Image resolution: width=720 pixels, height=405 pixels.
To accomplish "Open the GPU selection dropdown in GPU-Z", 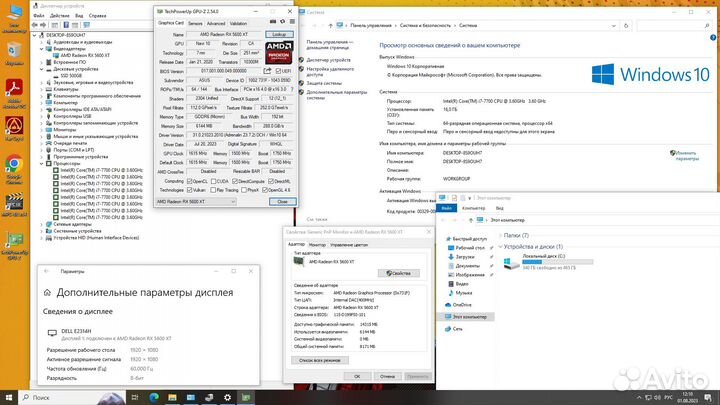I will click(x=196, y=202).
